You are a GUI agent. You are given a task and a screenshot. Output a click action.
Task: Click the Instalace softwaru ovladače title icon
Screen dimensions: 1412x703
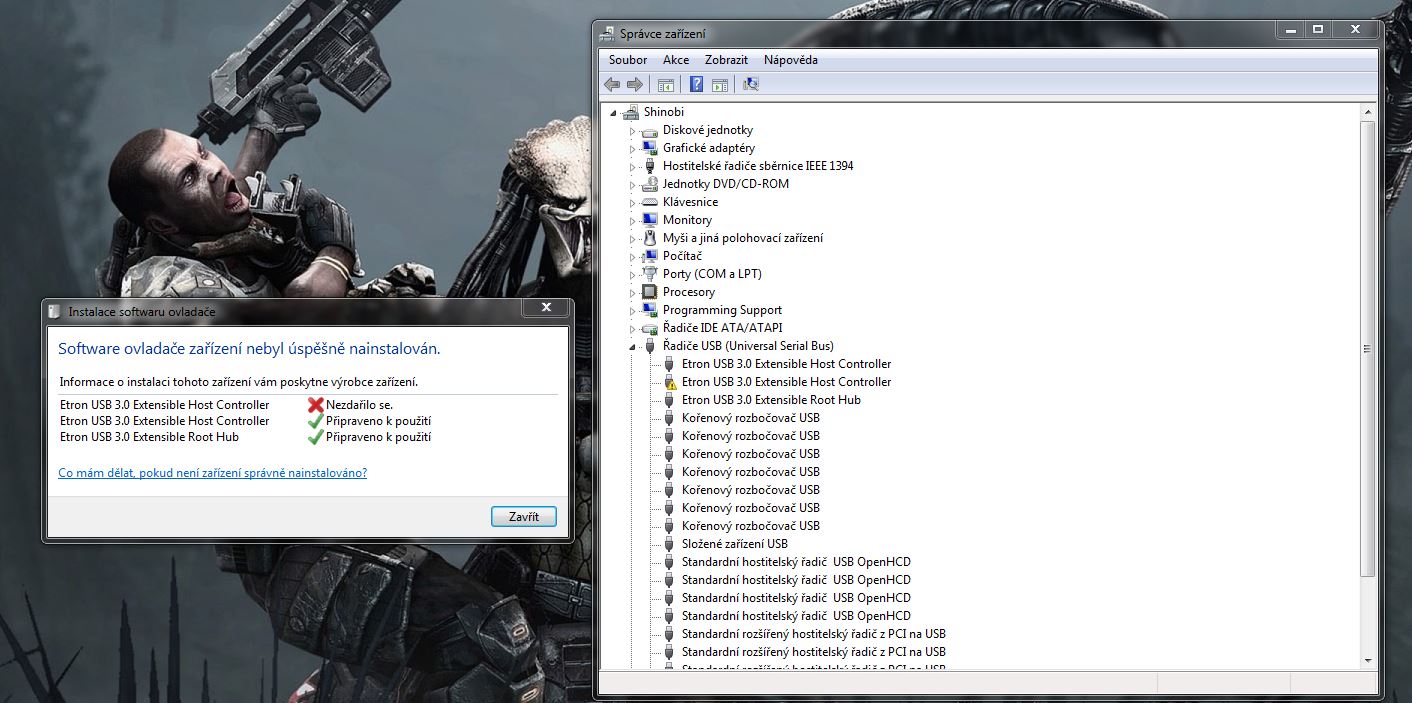(54, 311)
